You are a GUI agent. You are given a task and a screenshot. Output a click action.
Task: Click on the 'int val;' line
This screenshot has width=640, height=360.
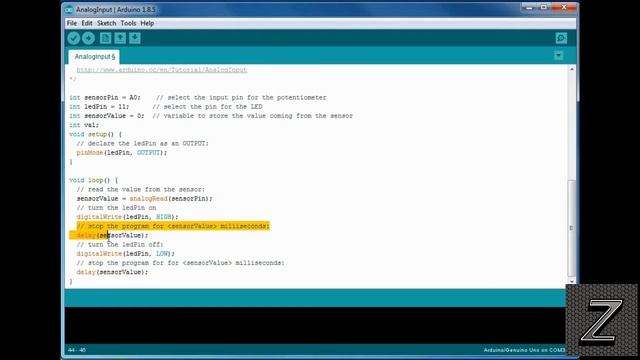tap(84, 125)
